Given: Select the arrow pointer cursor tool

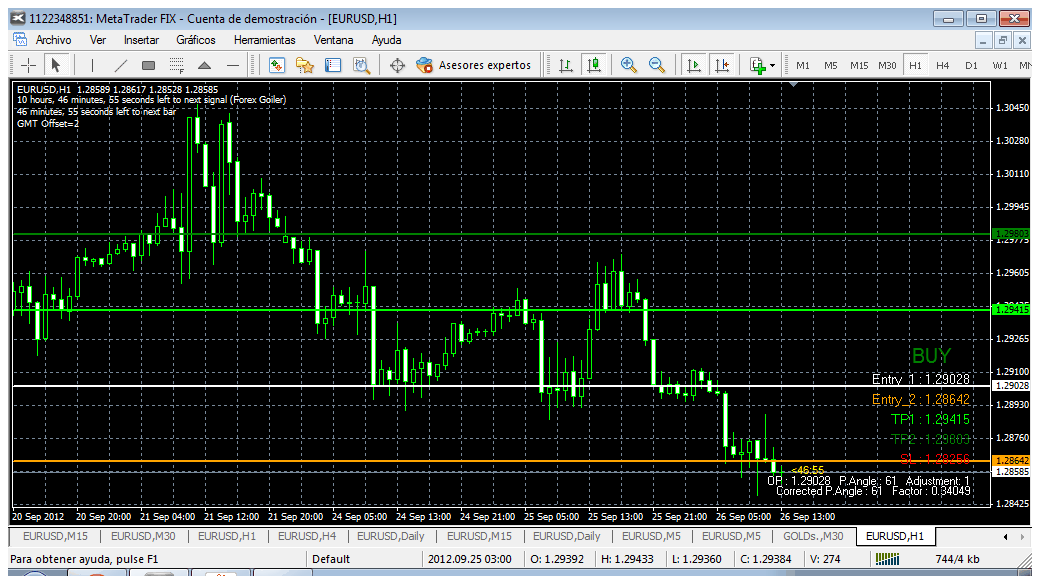Looking at the screenshot, I should coord(56,65).
